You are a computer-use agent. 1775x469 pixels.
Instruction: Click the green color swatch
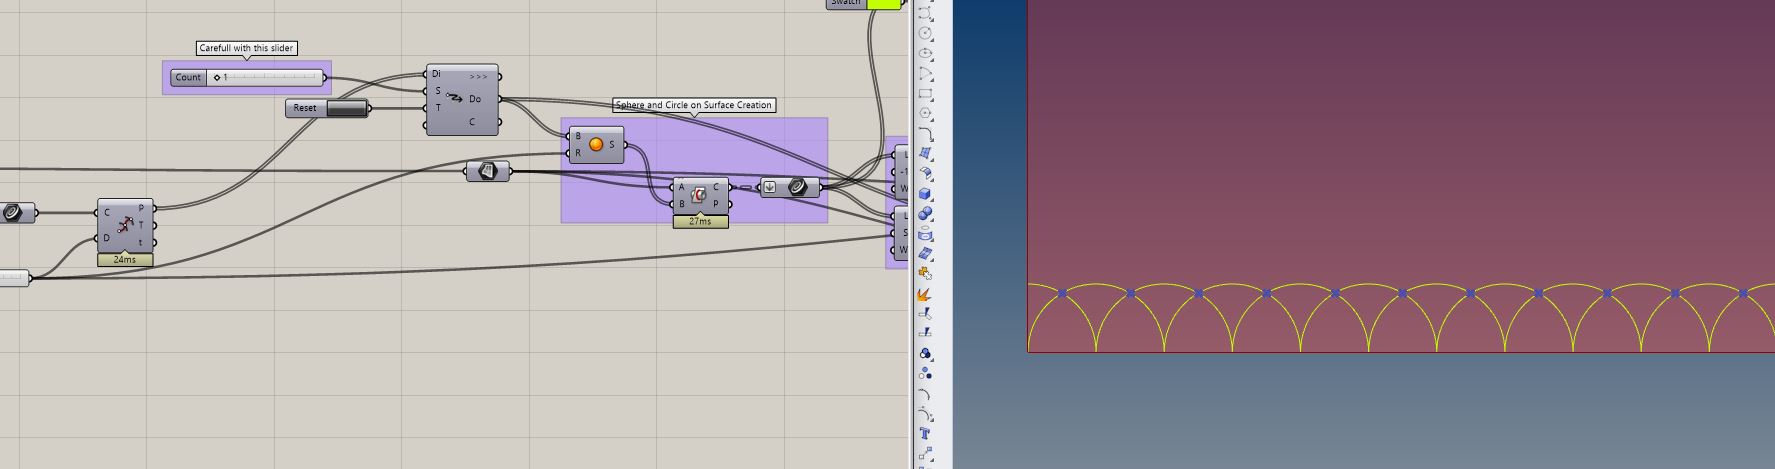tap(883, 4)
